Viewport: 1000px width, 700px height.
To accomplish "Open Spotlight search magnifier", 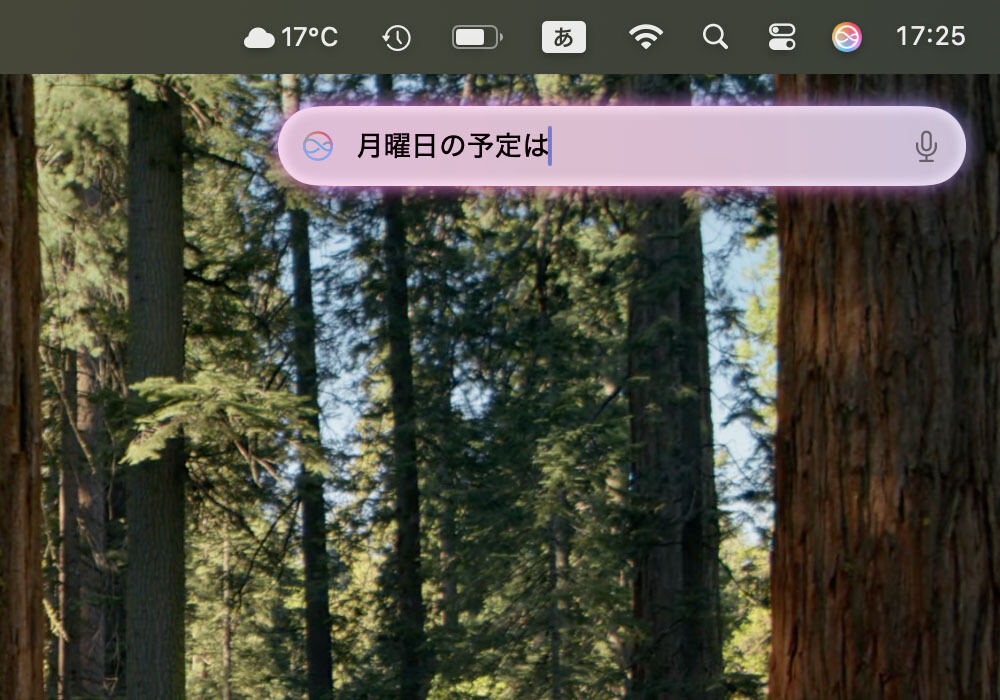I will [x=715, y=37].
